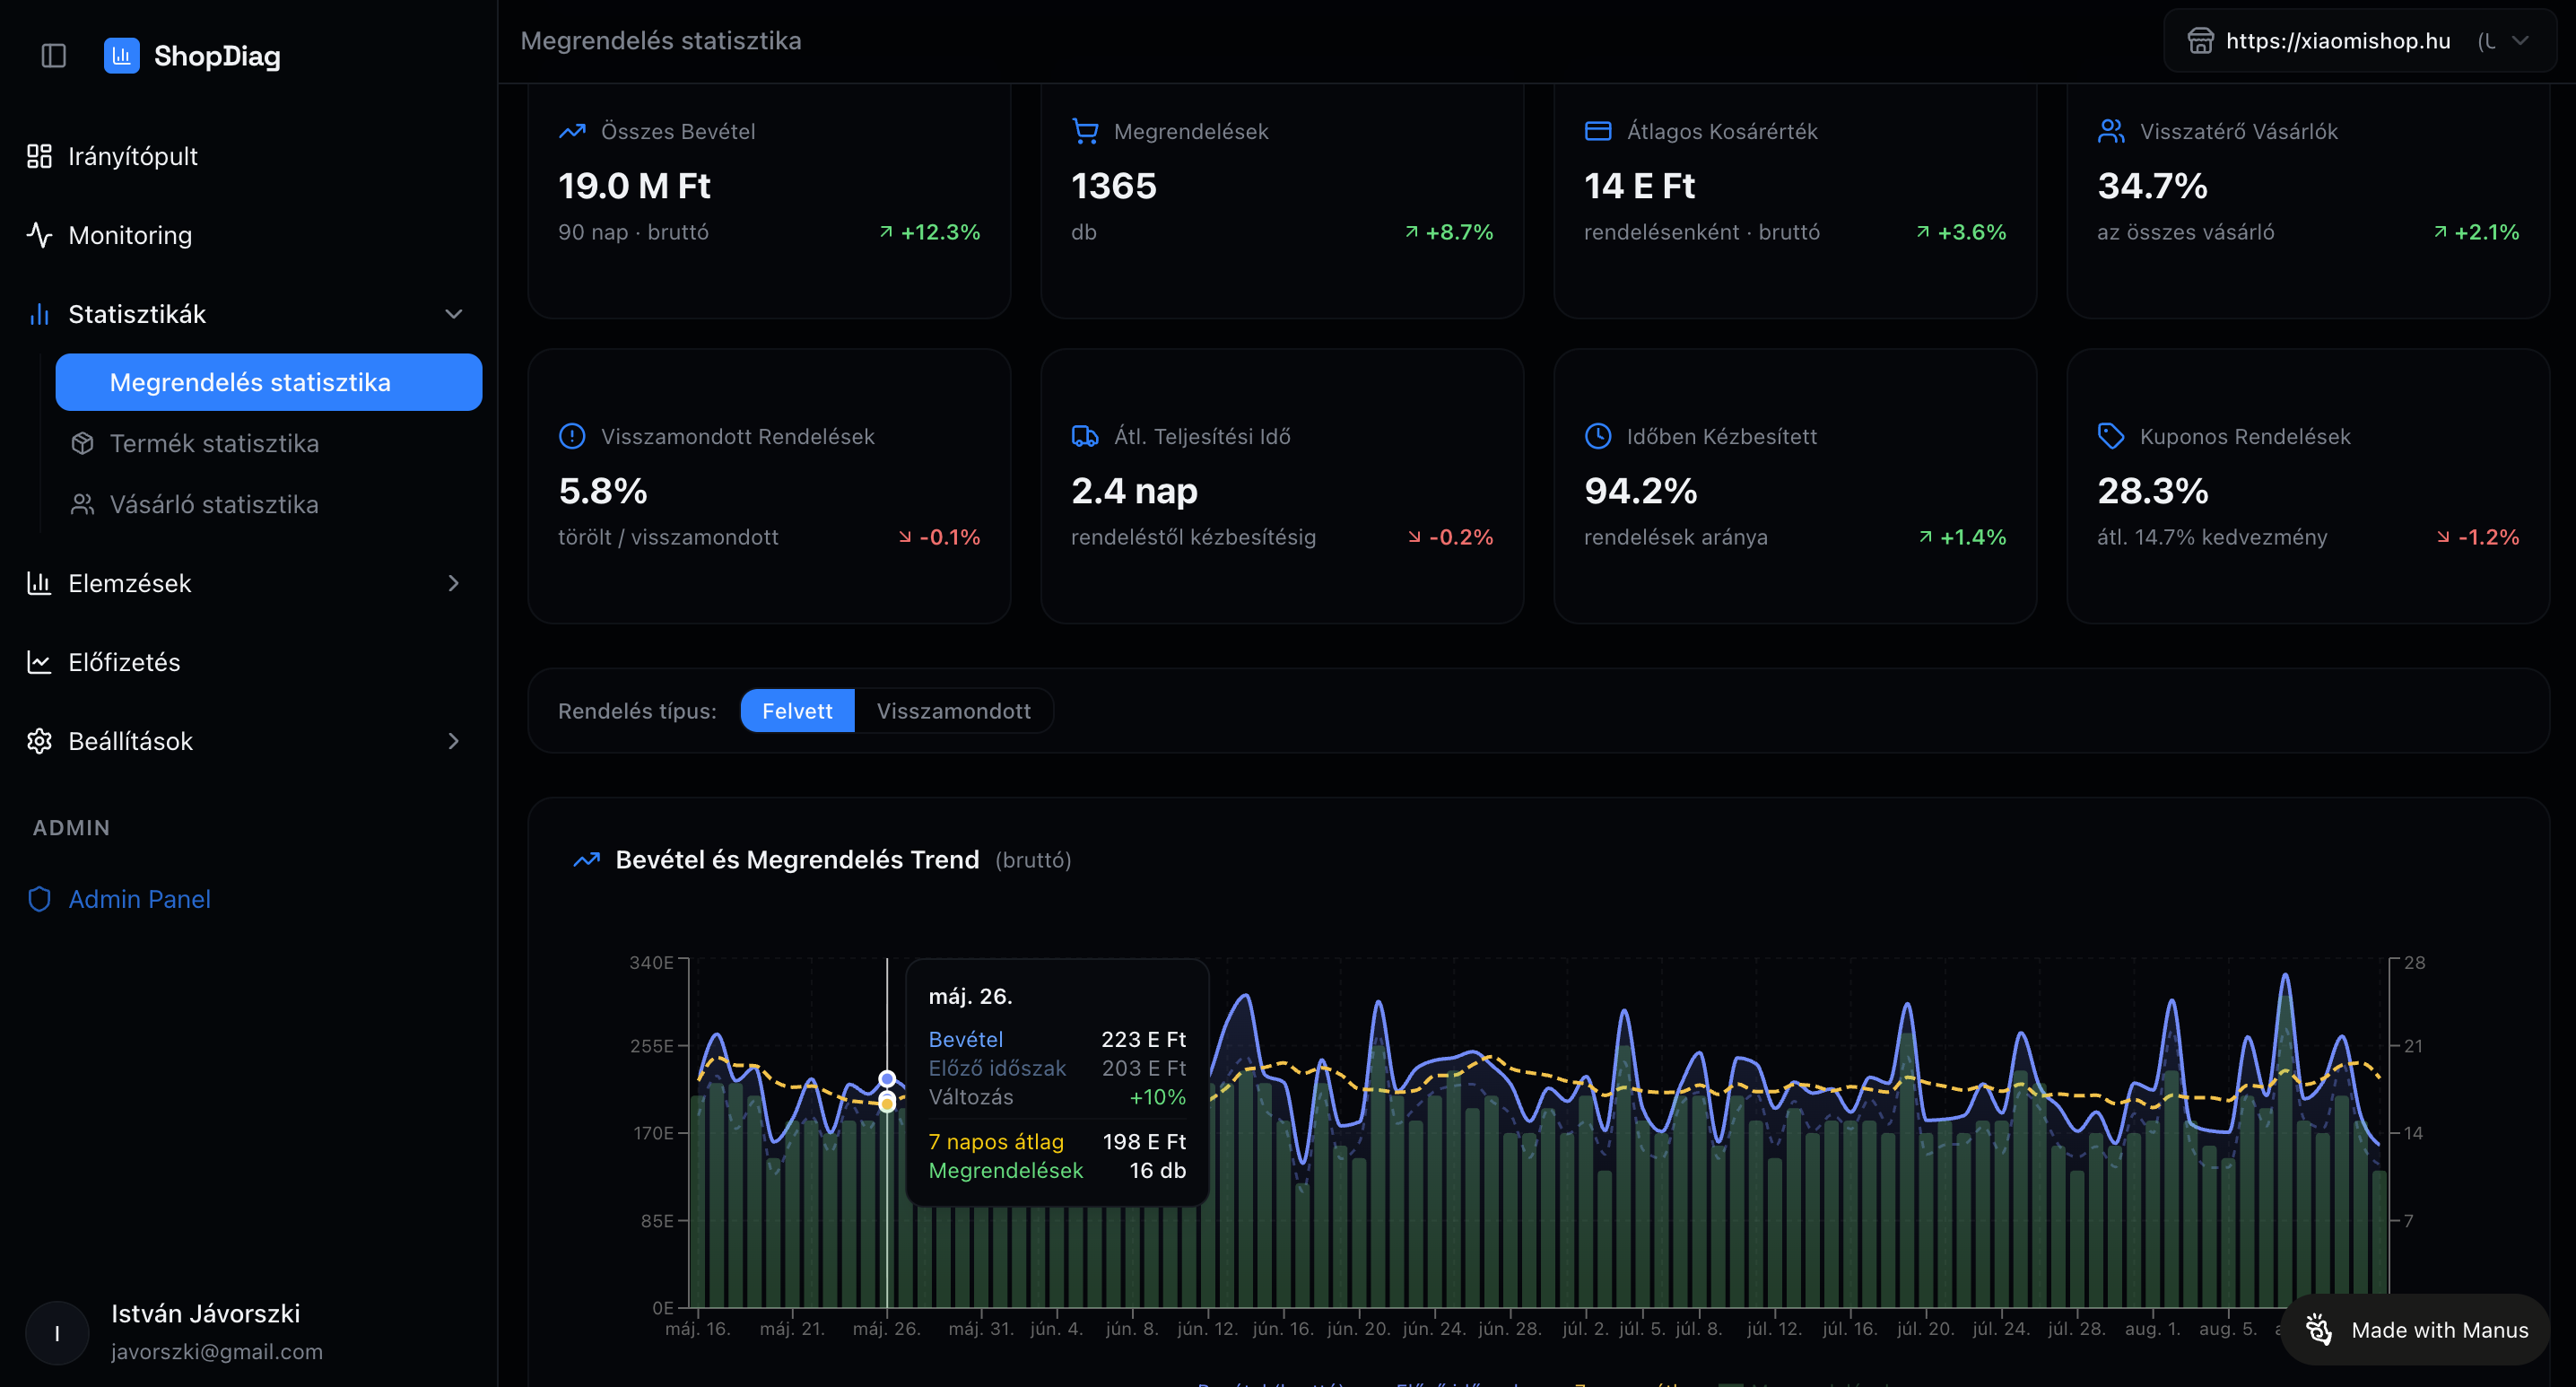Click the Összes Bevétel trend icon

click(x=572, y=131)
